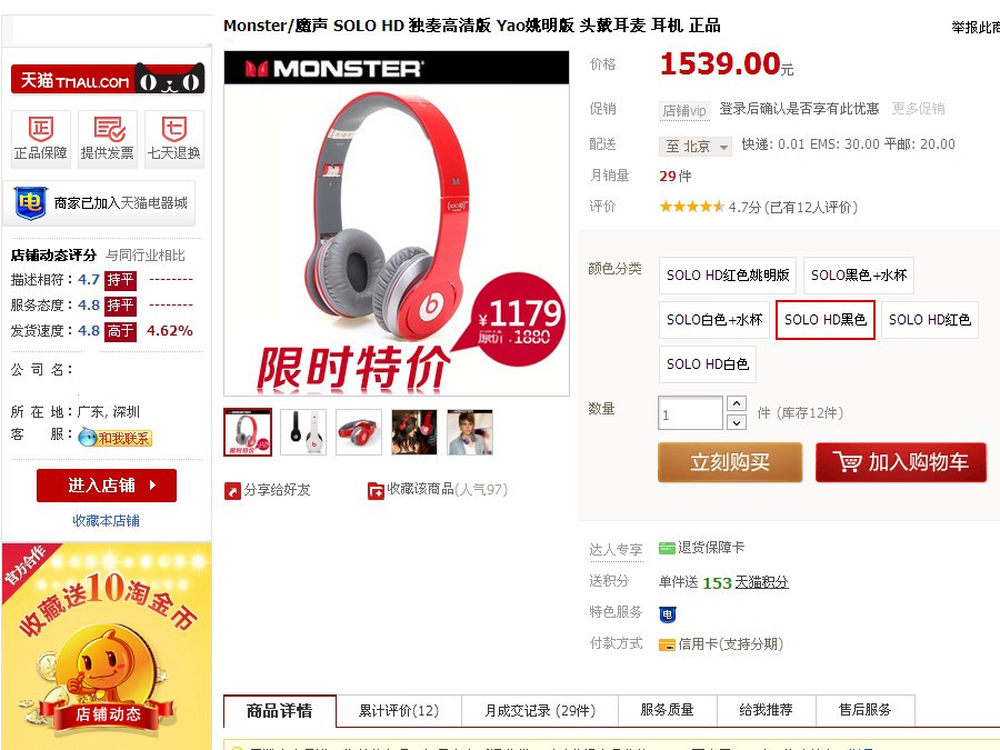Choose the SOLO白色+水杯 variant
The width and height of the screenshot is (1000, 750).
[714, 320]
